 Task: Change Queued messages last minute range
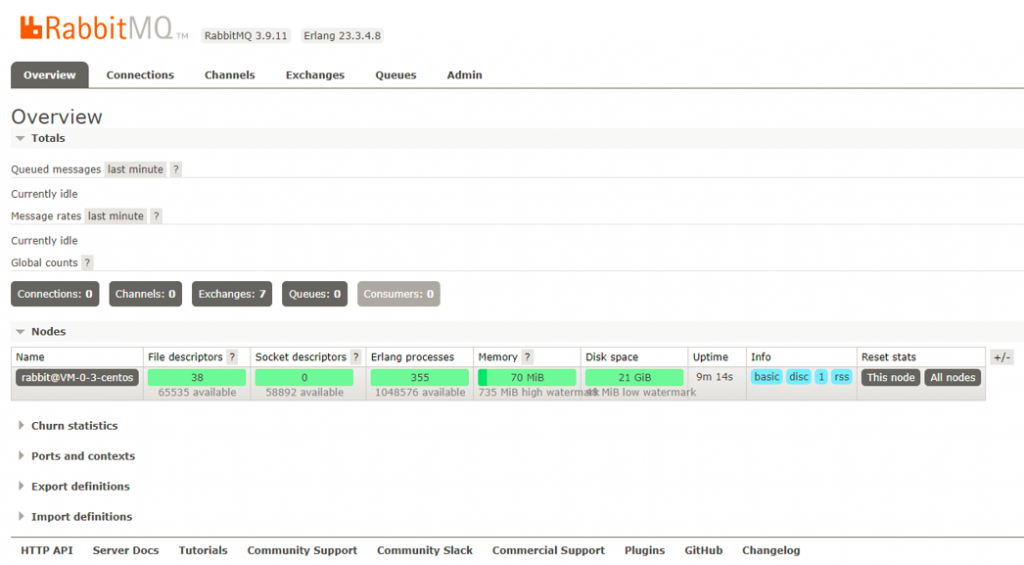point(135,169)
